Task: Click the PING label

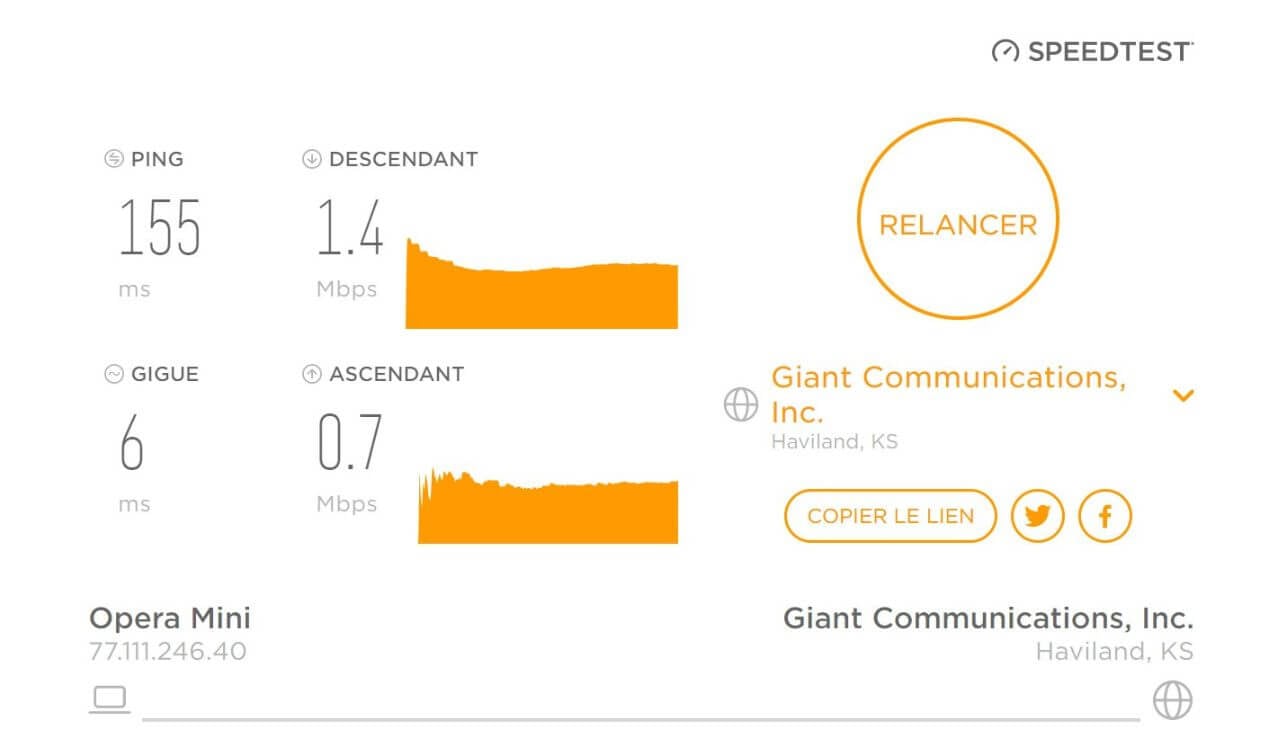Action: pyautogui.click(x=157, y=159)
